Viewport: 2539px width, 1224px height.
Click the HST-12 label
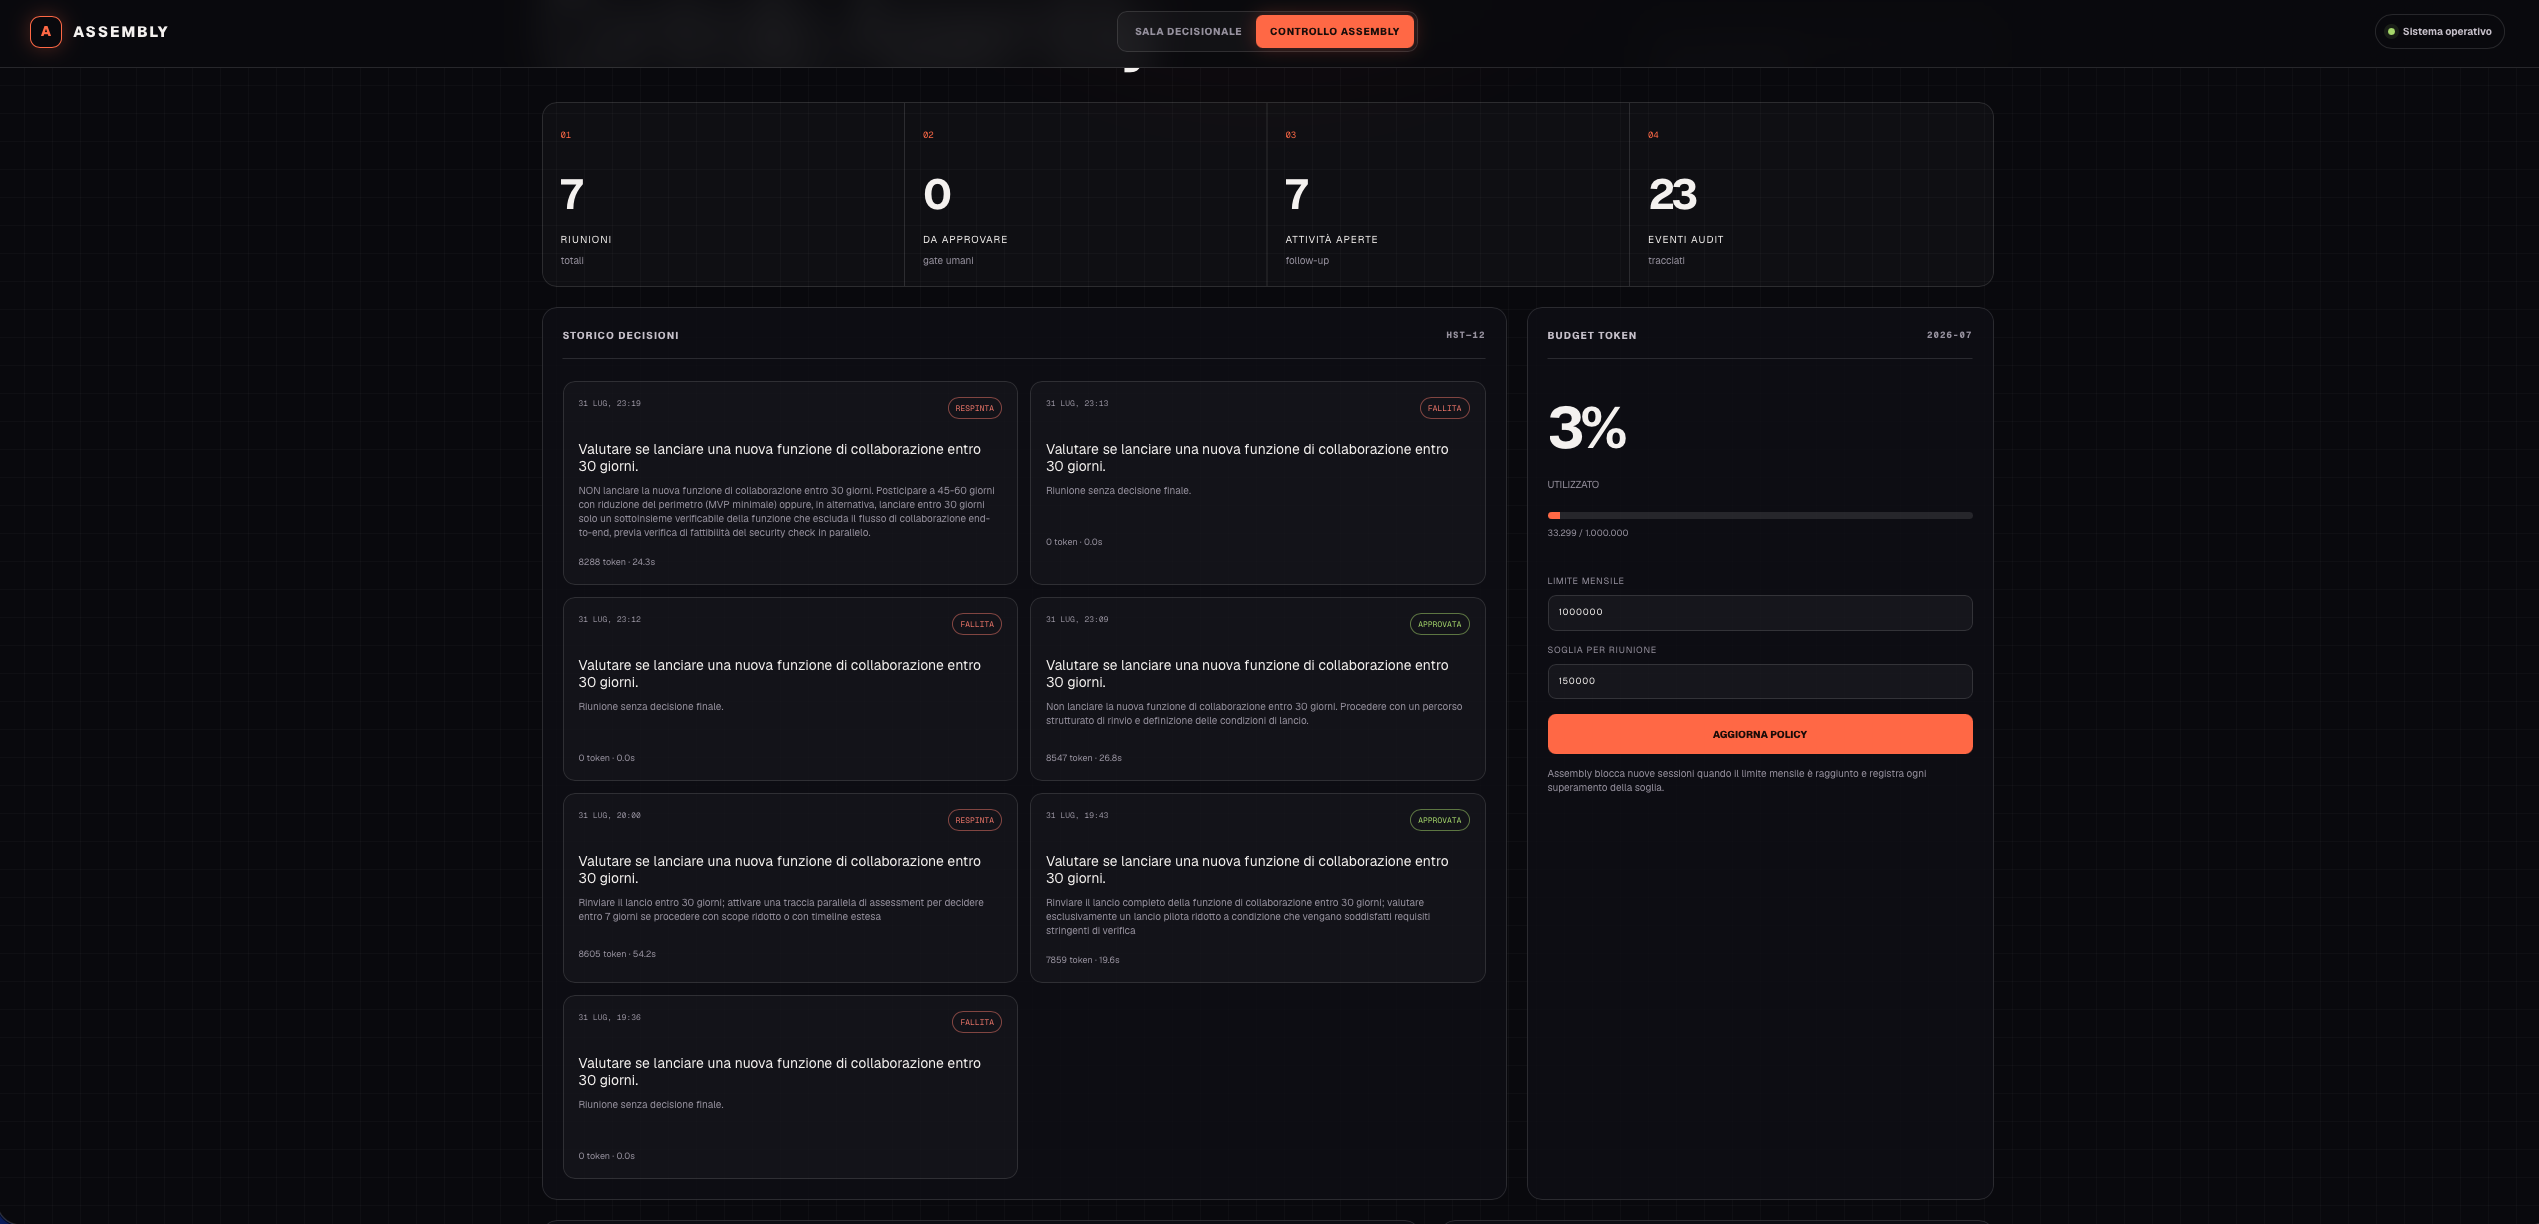point(1465,335)
